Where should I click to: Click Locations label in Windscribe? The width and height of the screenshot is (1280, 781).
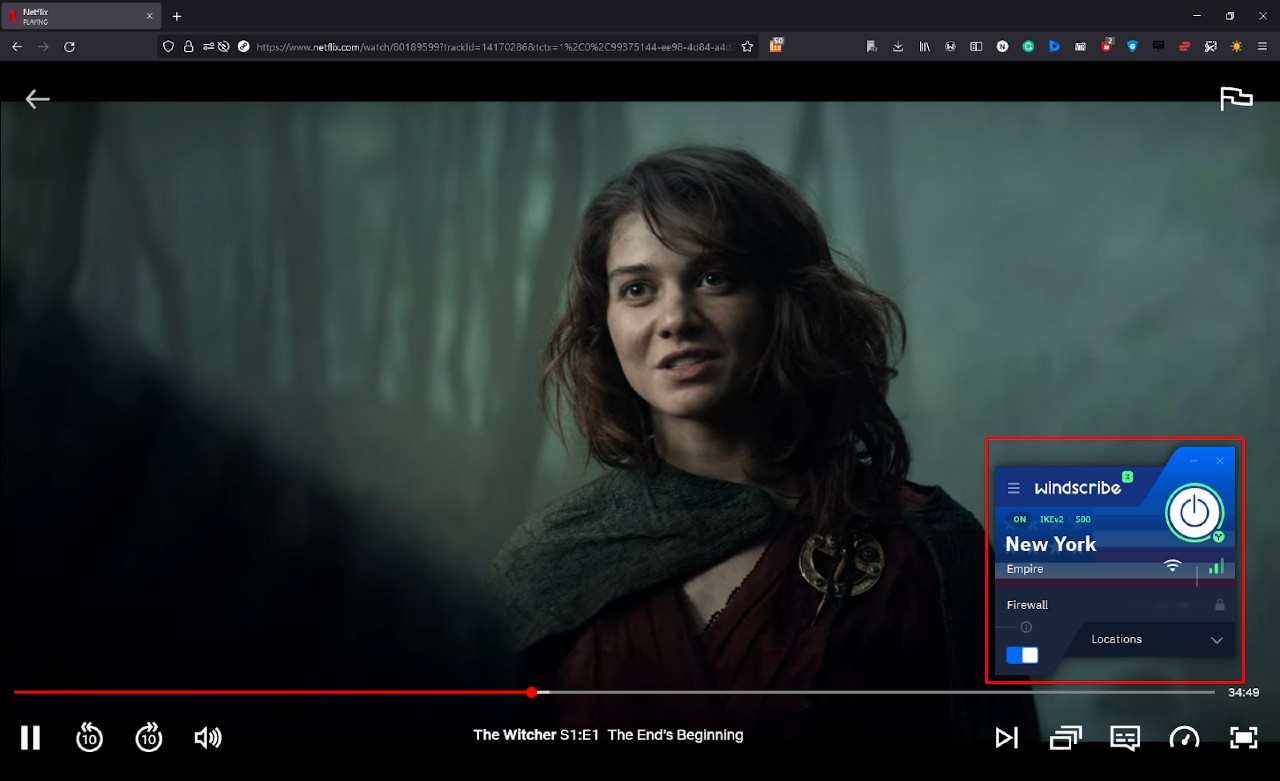pyautogui.click(x=1116, y=639)
